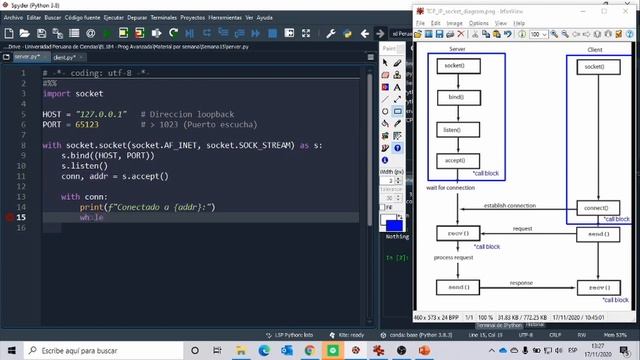Increase pen Width value stepper

(x=399, y=178)
